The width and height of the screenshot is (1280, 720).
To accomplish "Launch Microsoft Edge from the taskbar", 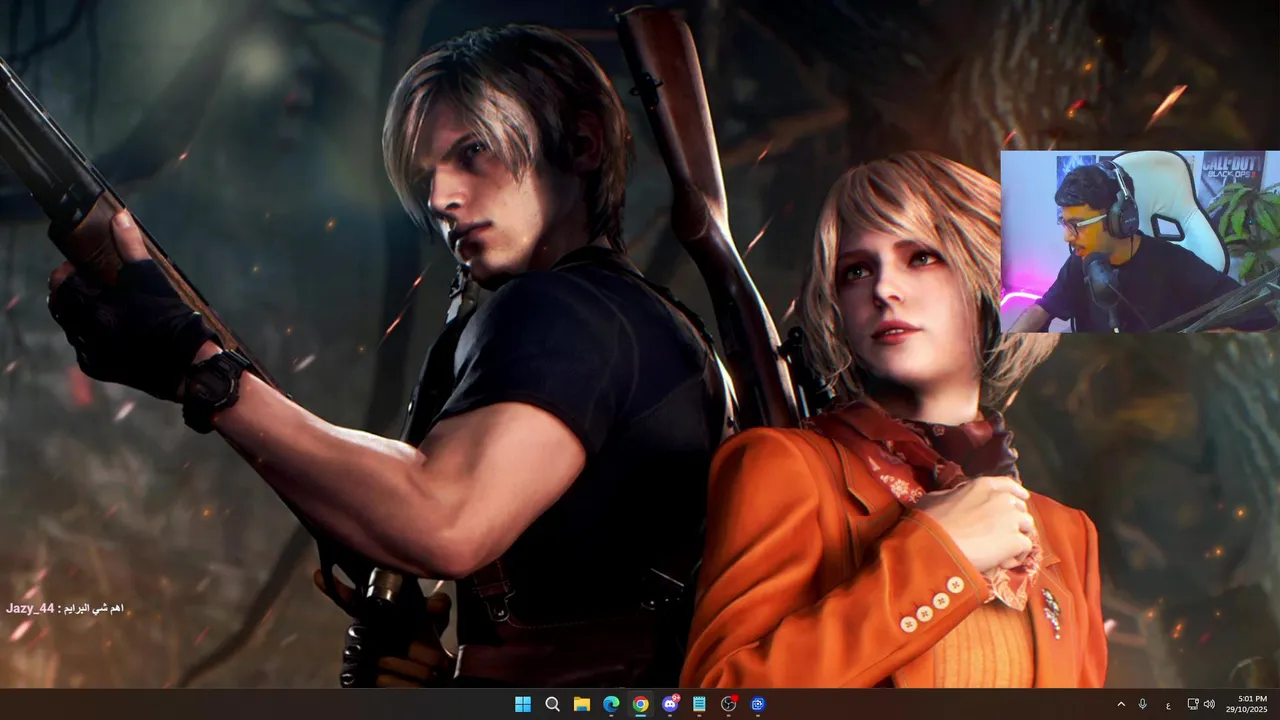I will coord(611,704).
